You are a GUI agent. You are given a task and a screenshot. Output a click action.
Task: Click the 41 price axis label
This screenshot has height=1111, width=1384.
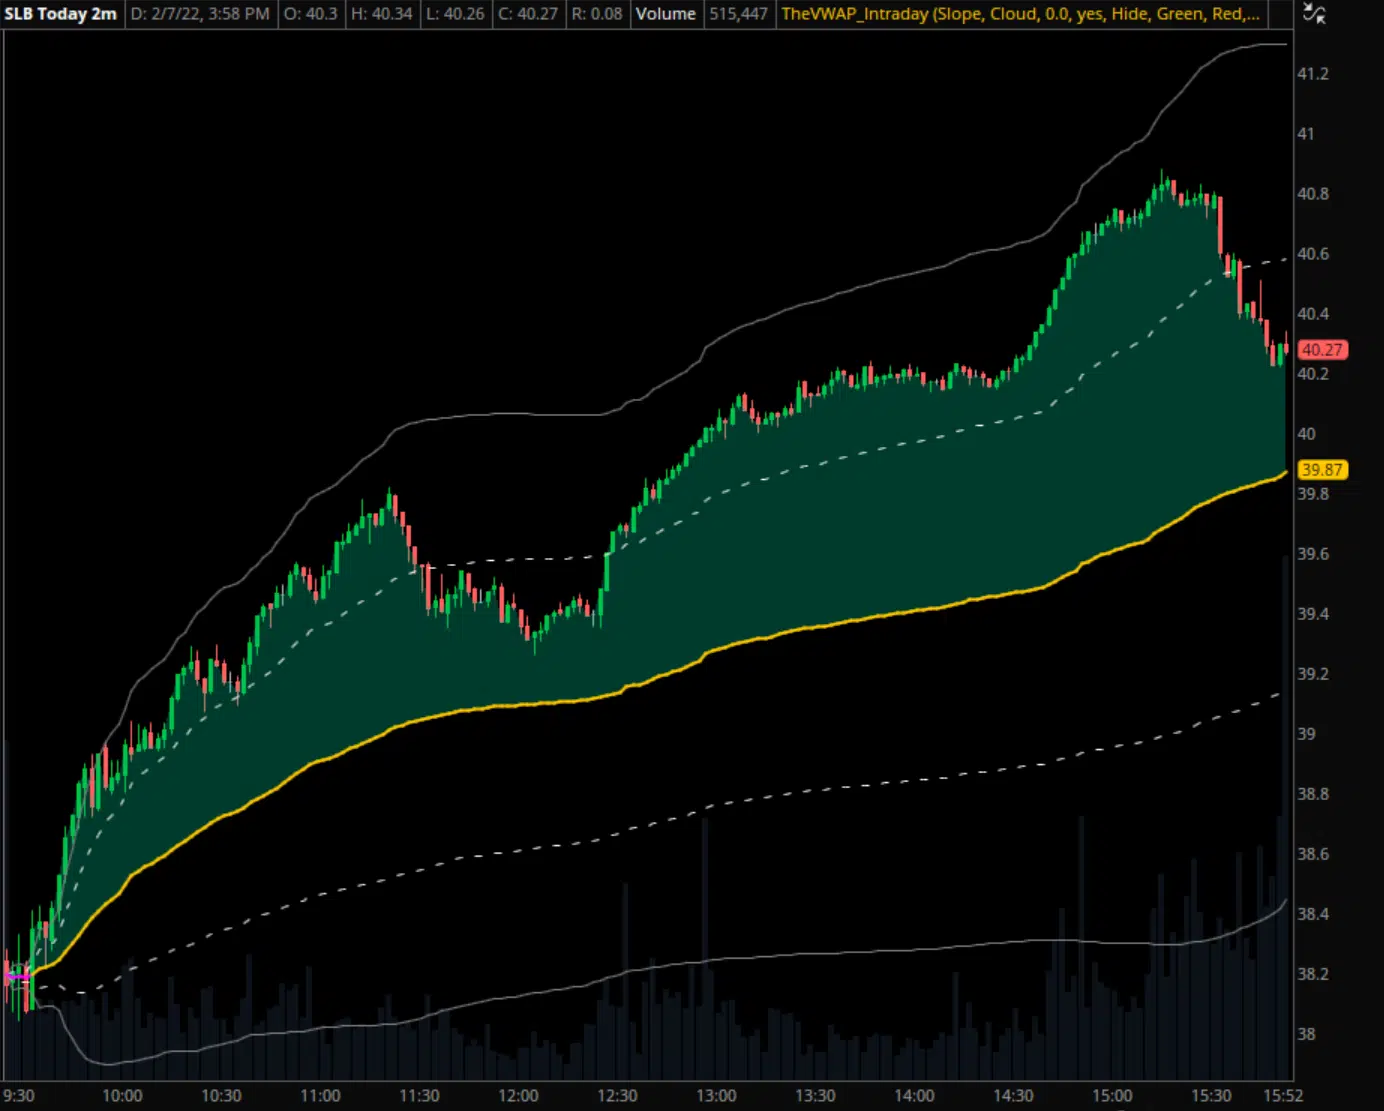tap(1306, 134)
